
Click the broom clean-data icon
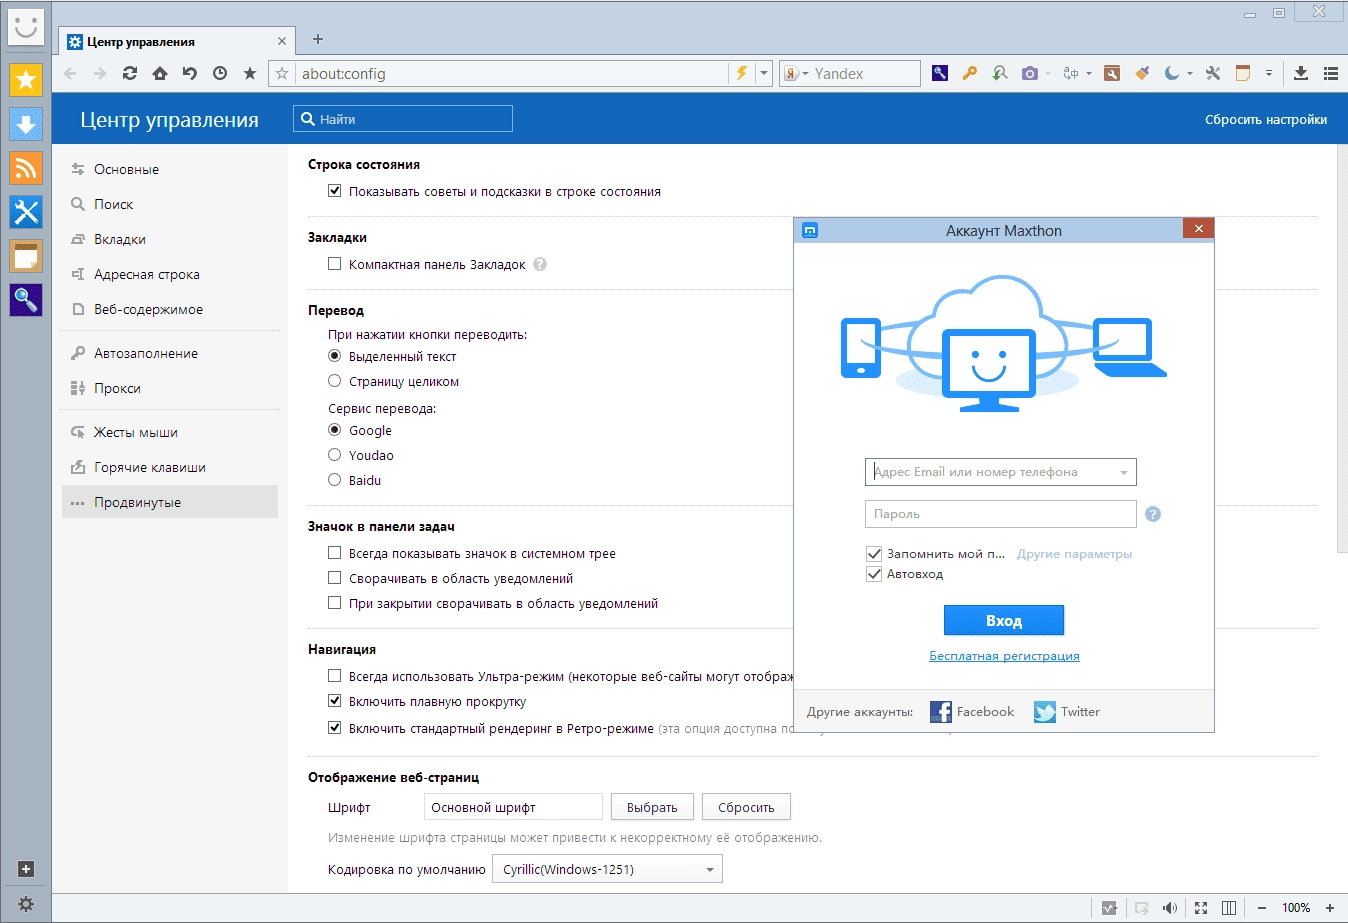point(1141,73)
